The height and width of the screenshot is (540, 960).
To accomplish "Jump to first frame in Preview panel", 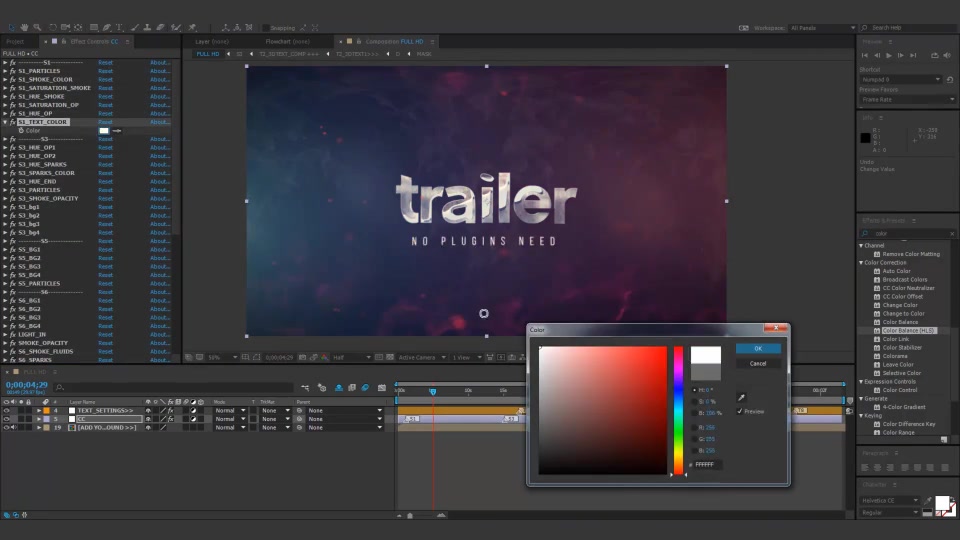I will [x=865, y=55].
